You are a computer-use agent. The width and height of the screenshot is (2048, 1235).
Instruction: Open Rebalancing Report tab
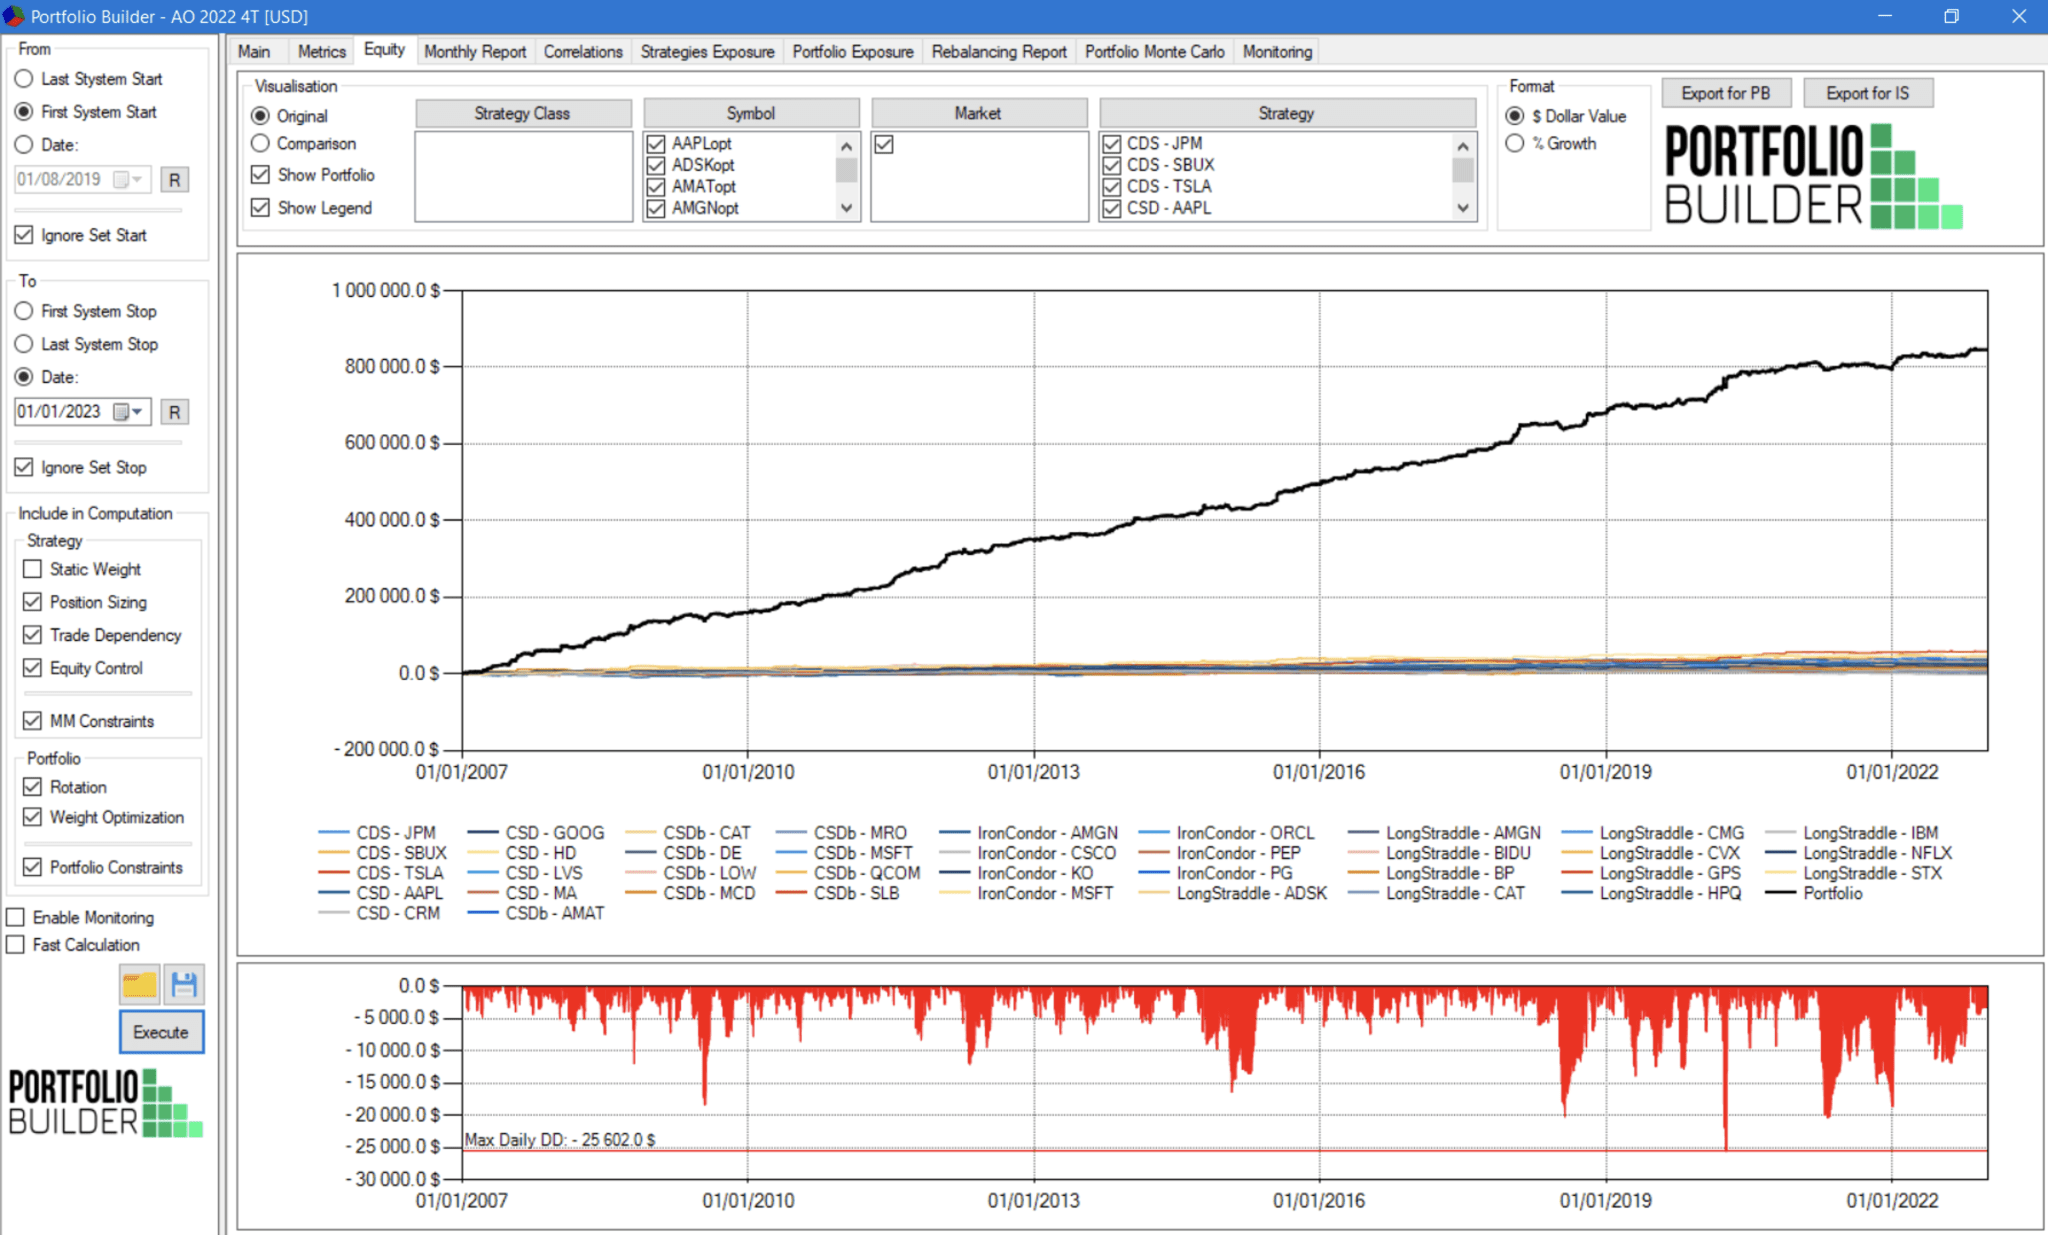999,52
